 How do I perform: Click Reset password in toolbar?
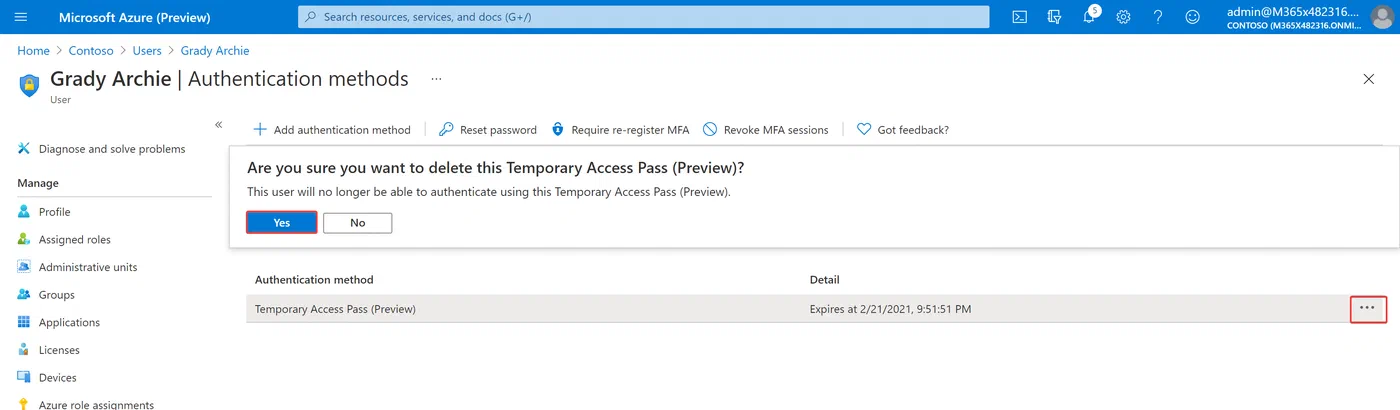[x=488, y=130]
